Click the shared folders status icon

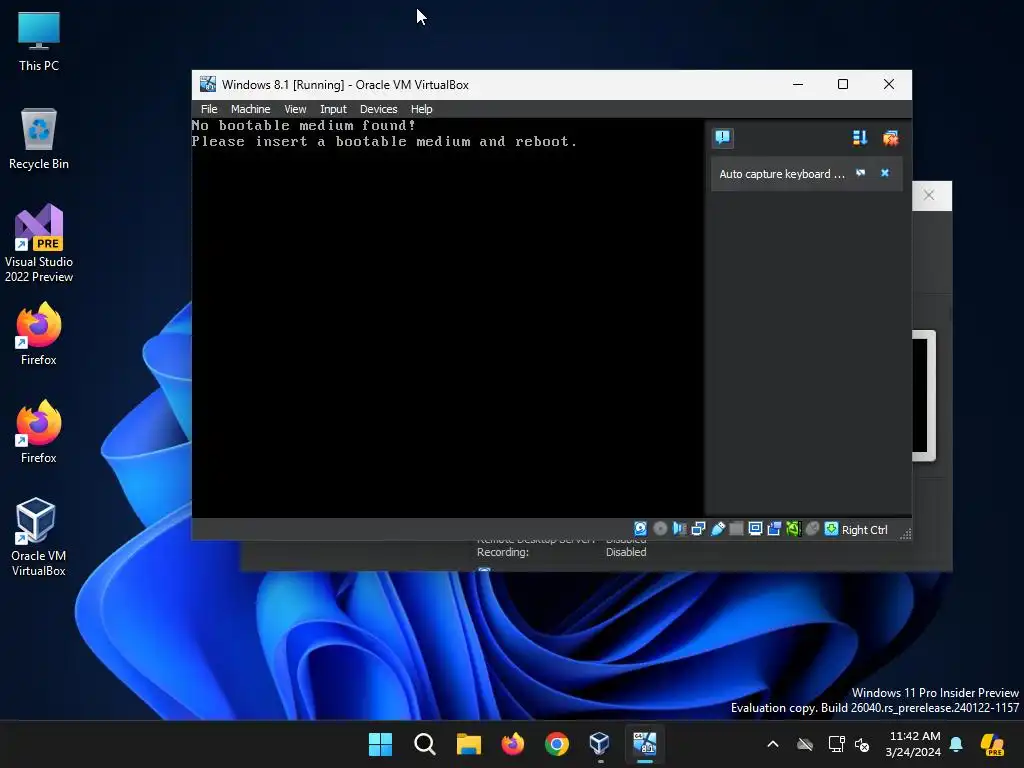[x=736, y=529]
